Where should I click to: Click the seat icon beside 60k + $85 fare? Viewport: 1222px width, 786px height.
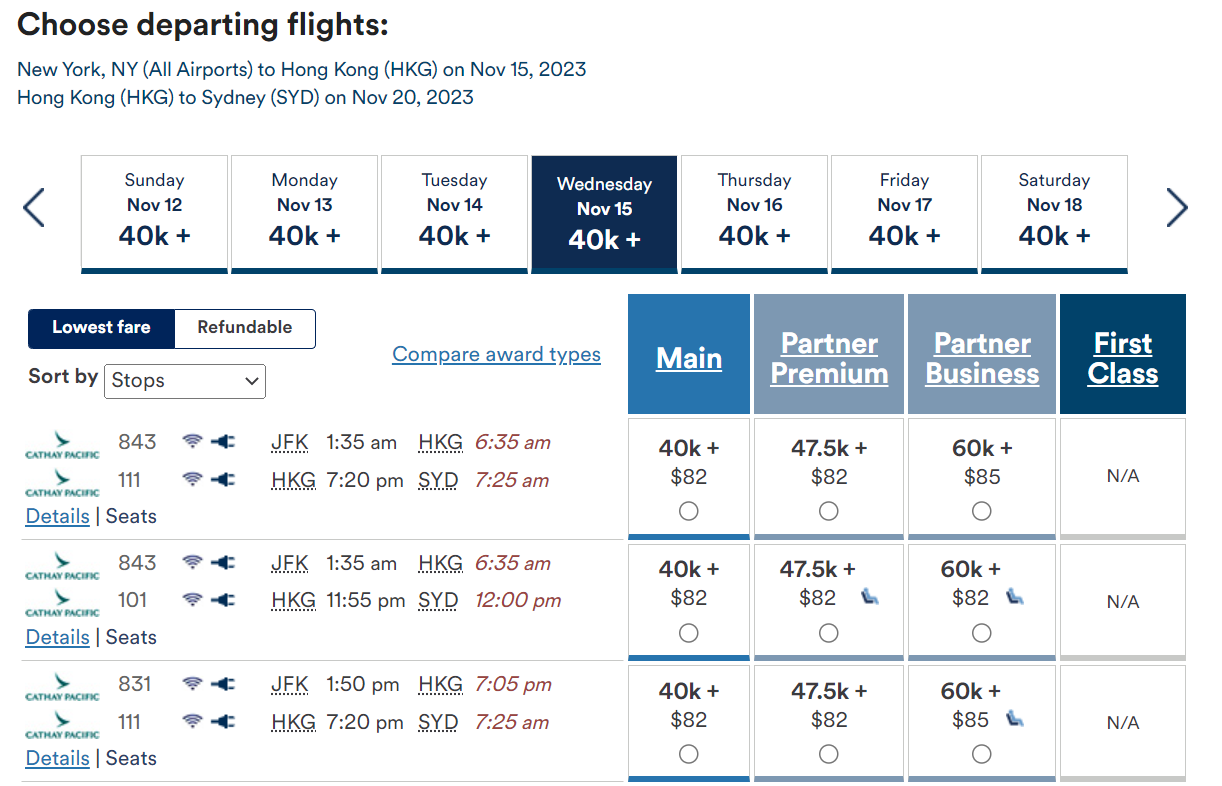coord(1013,718)
